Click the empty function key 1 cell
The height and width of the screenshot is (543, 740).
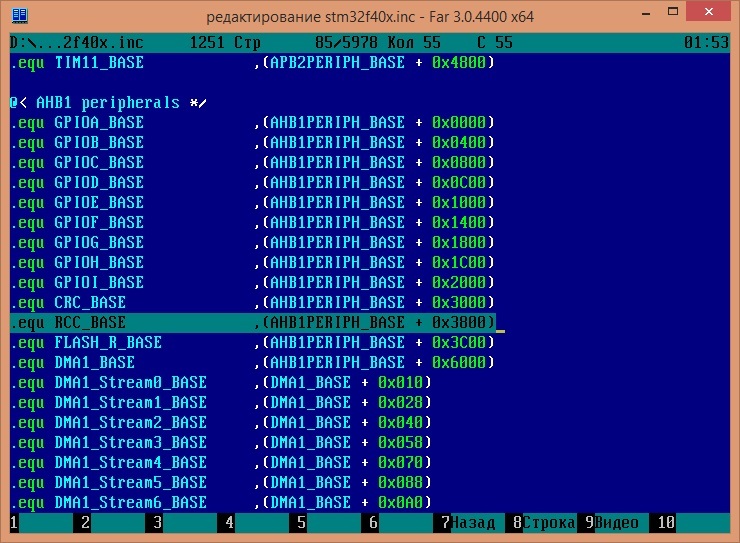41,523
